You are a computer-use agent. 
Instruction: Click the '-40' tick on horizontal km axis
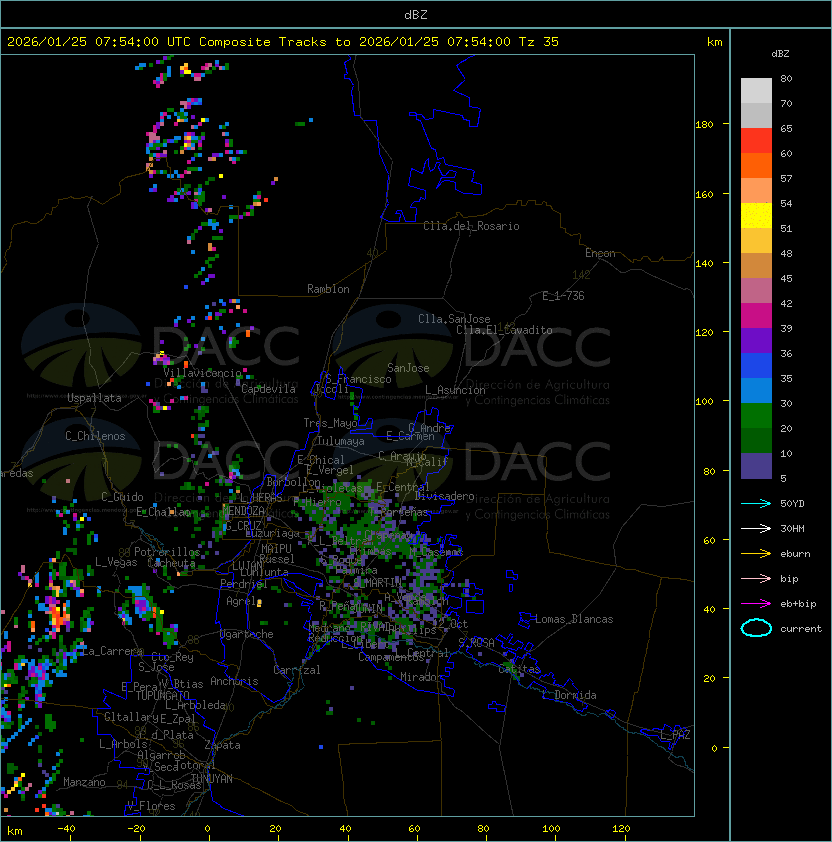[x=66, y=829]
